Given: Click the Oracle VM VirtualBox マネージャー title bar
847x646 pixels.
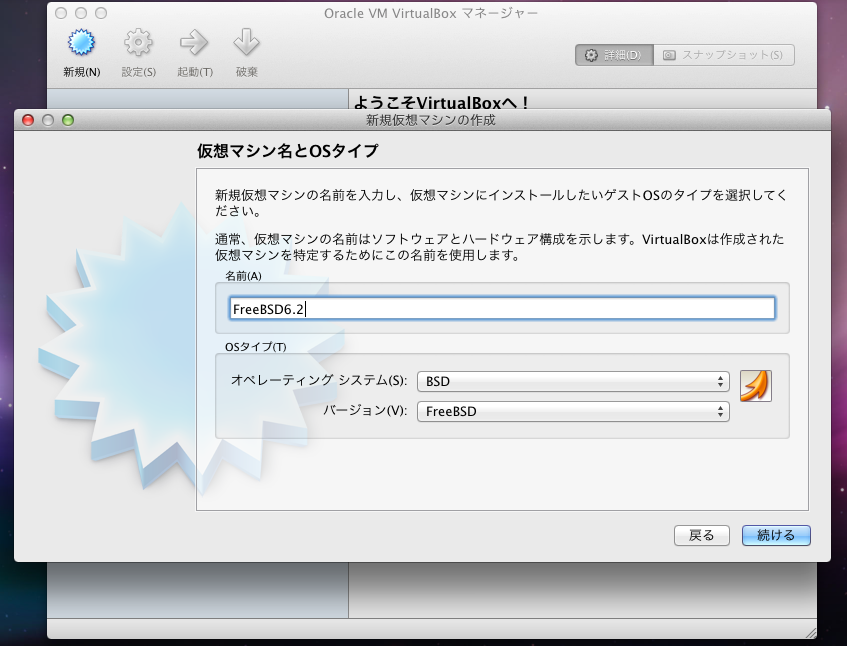Looking at the screenshot, I should 431,14.
